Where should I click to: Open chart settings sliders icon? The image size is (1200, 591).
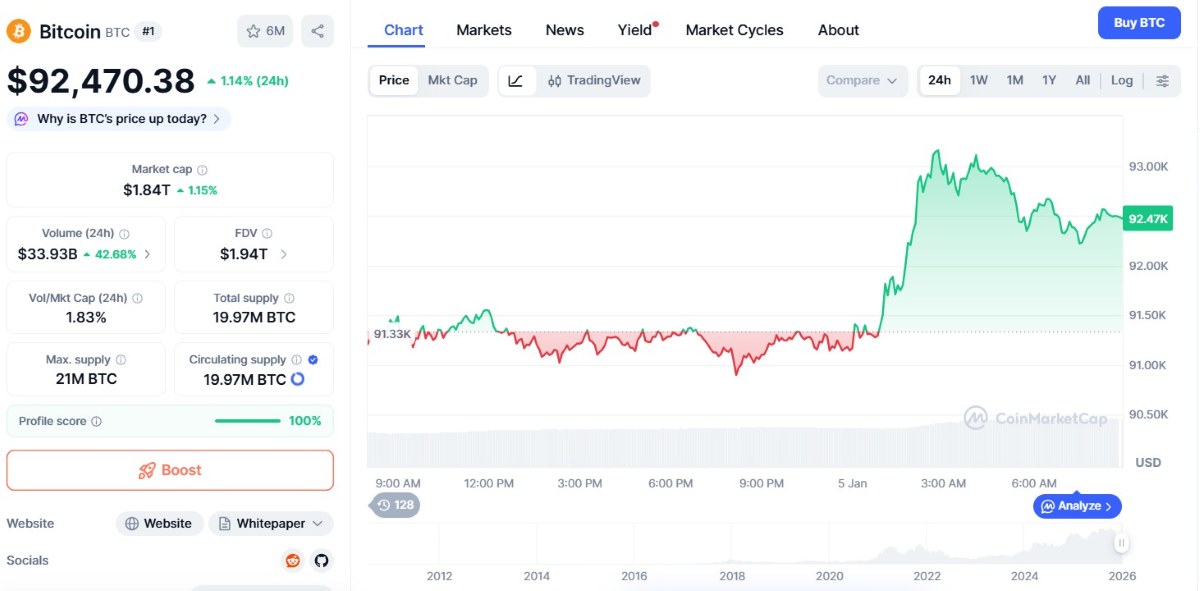point(1162,81)
